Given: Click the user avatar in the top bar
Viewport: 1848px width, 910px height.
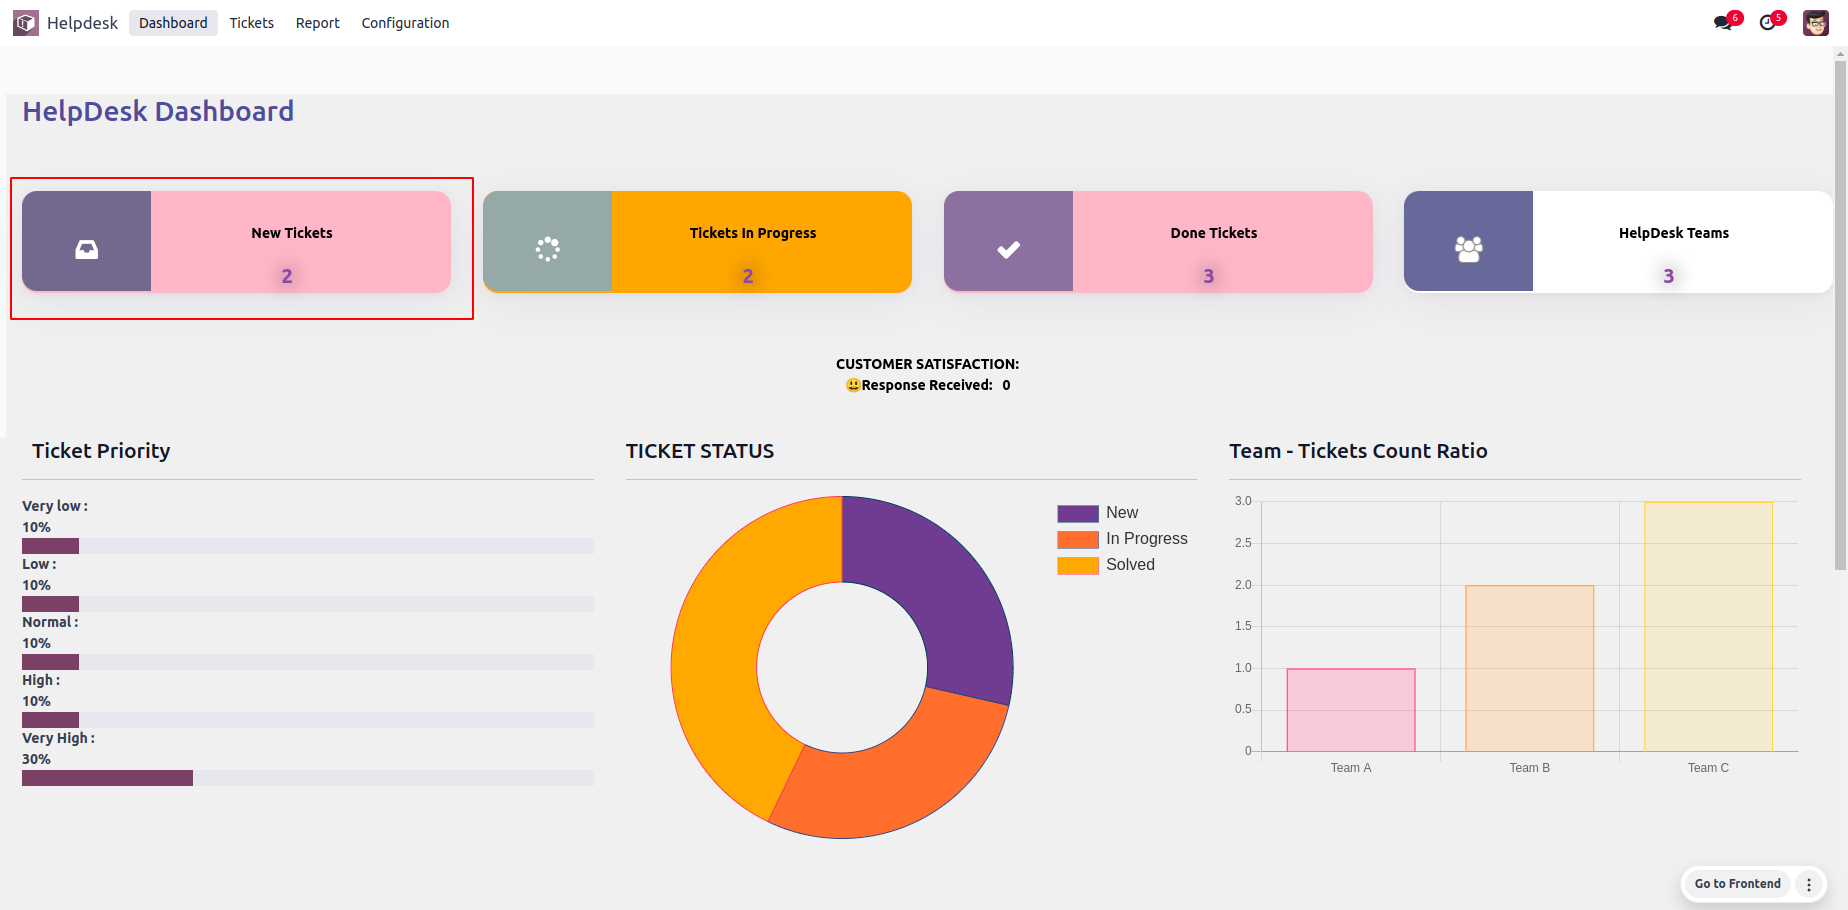Looking at the screenshot, I should 1816,23.
